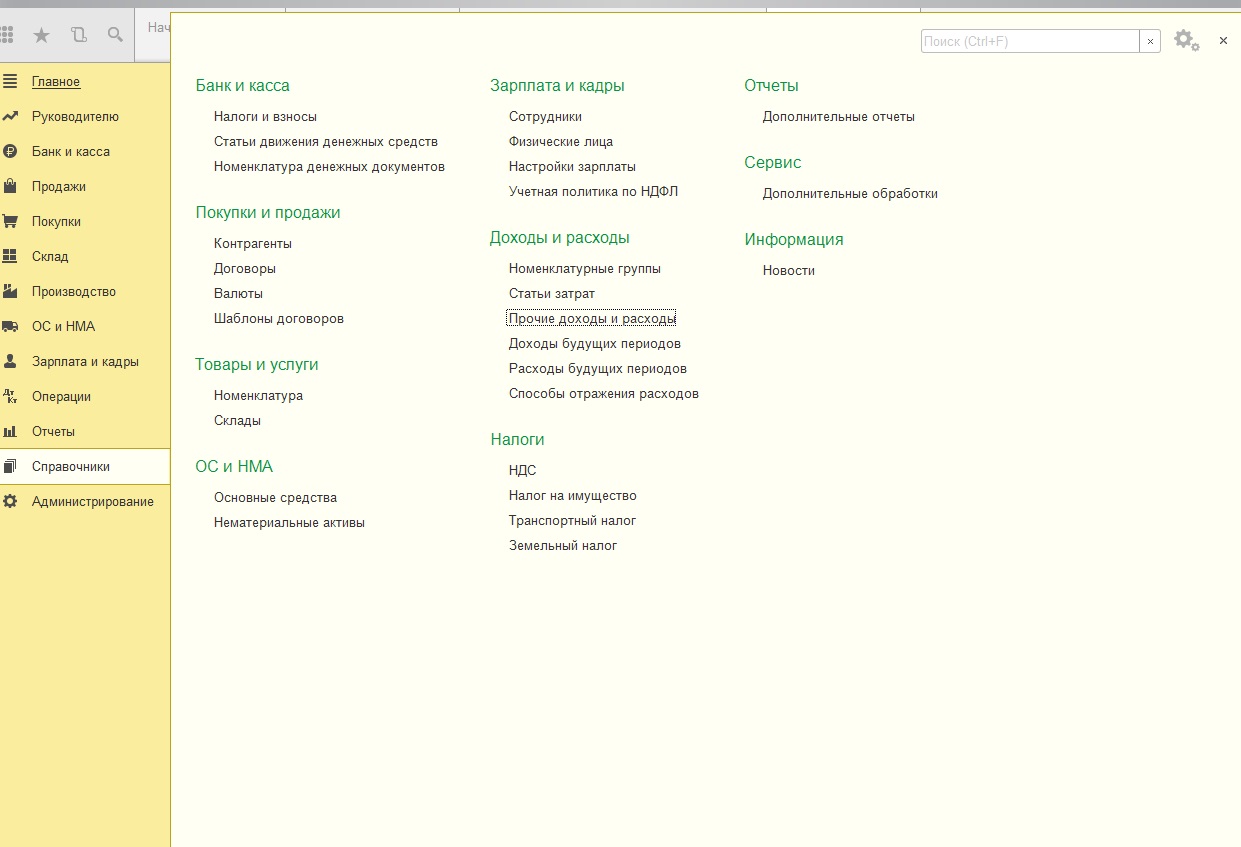The image size is (1241, 847).
Task: Open the sections grid menu icon
Action: (6, 35)
